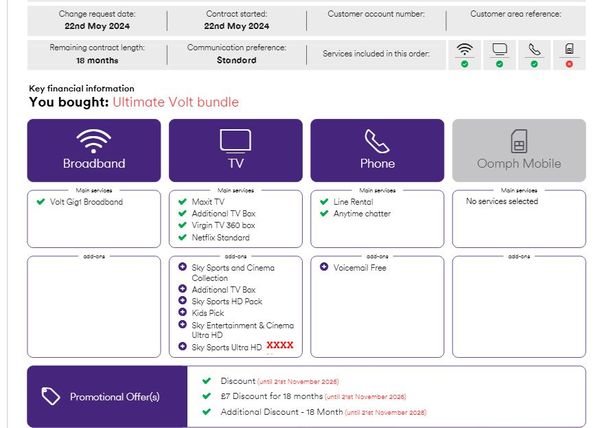Expand the Kids Pick add-on plus
This screenshot has height=428, width=600.
click(x=182, y=313)
